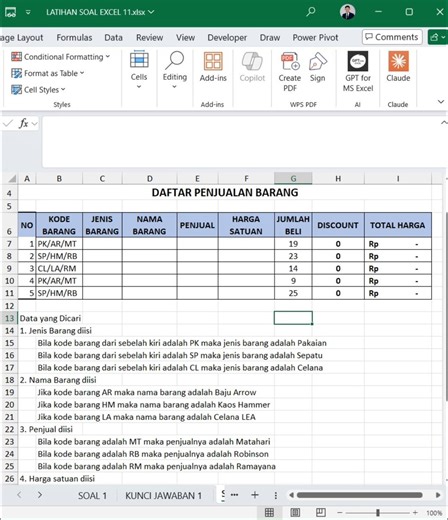Click the row mentioning Baju Arrow
The height and width of the screenshot is (520, 448).
[x=147, y=392]
